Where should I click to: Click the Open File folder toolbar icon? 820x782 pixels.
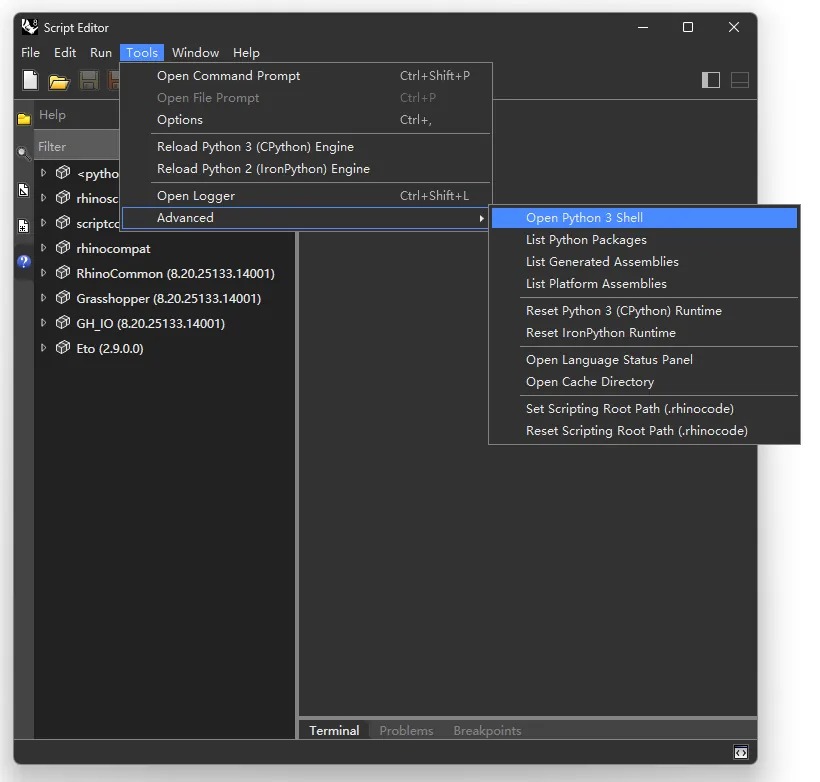[59, 81]
